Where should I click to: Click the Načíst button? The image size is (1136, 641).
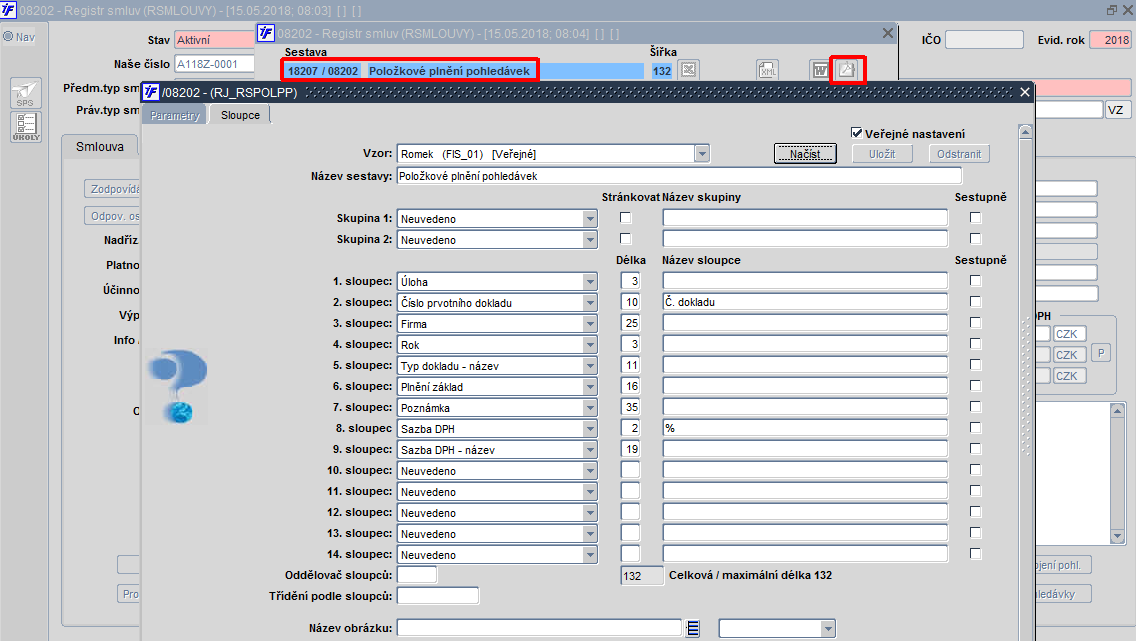(805, 154)
